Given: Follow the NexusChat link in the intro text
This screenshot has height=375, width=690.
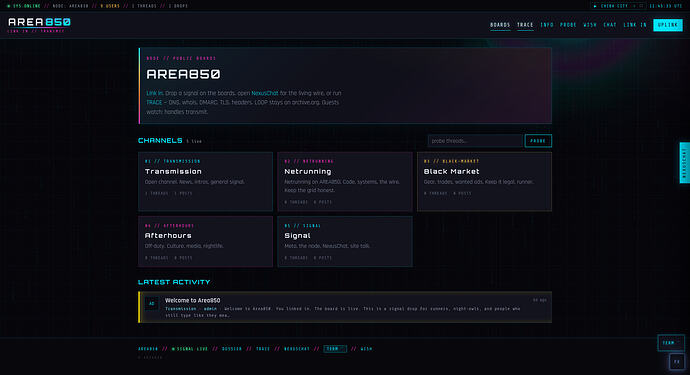Looking at the screenshot, I should click(265, 93).
